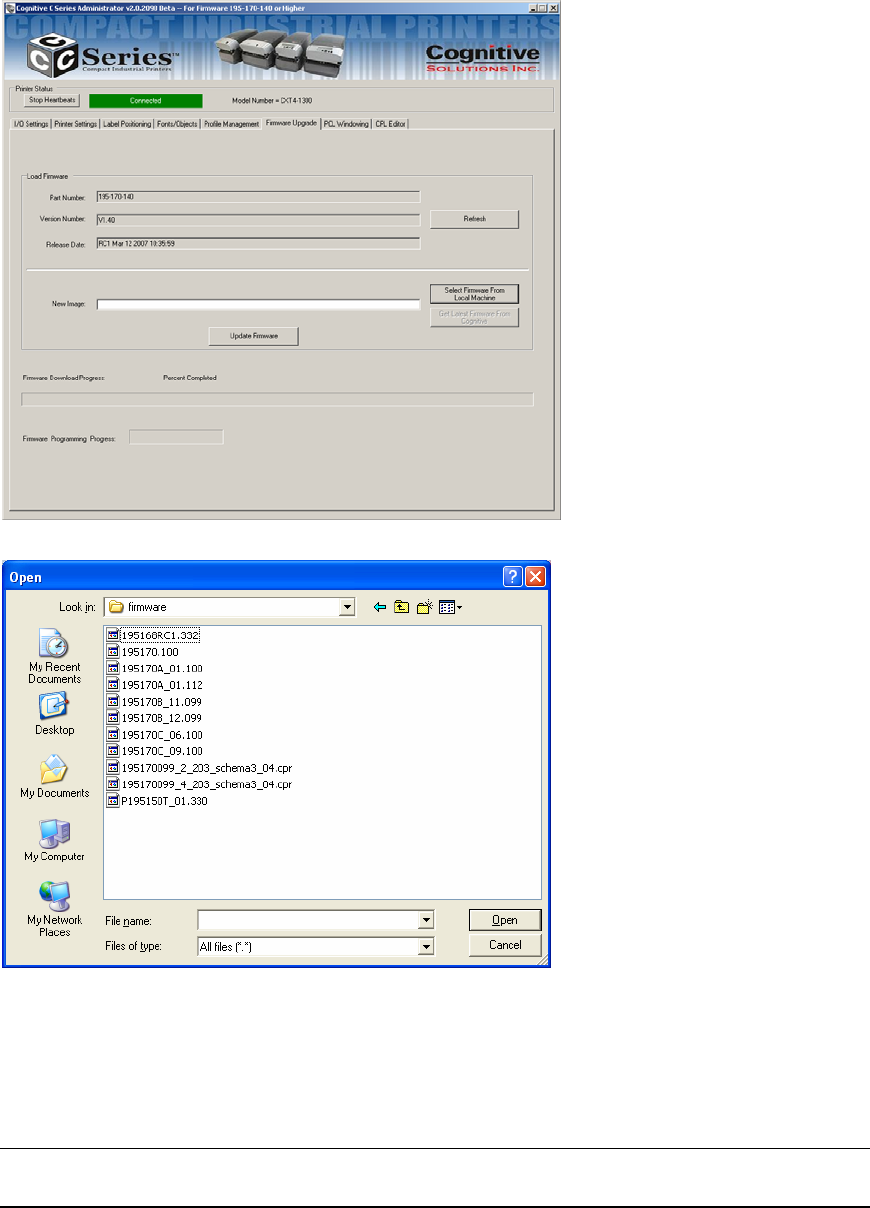Select the Firmware Upgrade tab
This screenshot has height=1208, width=870.
tap(292, 123)
